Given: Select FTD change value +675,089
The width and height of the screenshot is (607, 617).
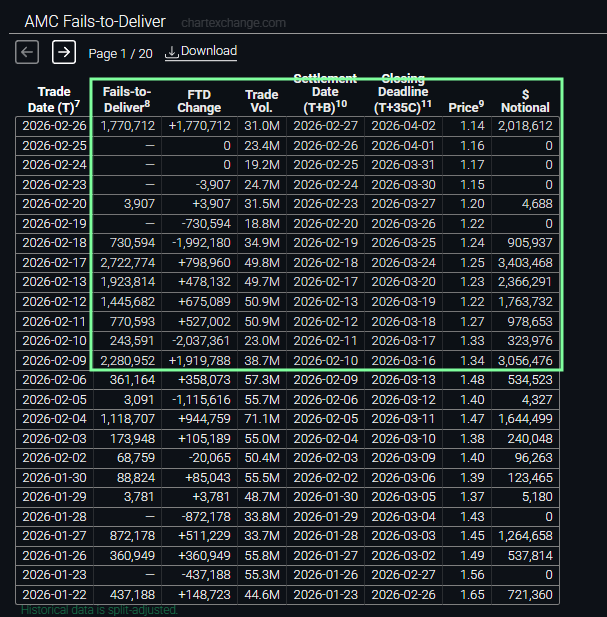Looking at the screenshot, I should pyautogui.click(x=204, y=302).
